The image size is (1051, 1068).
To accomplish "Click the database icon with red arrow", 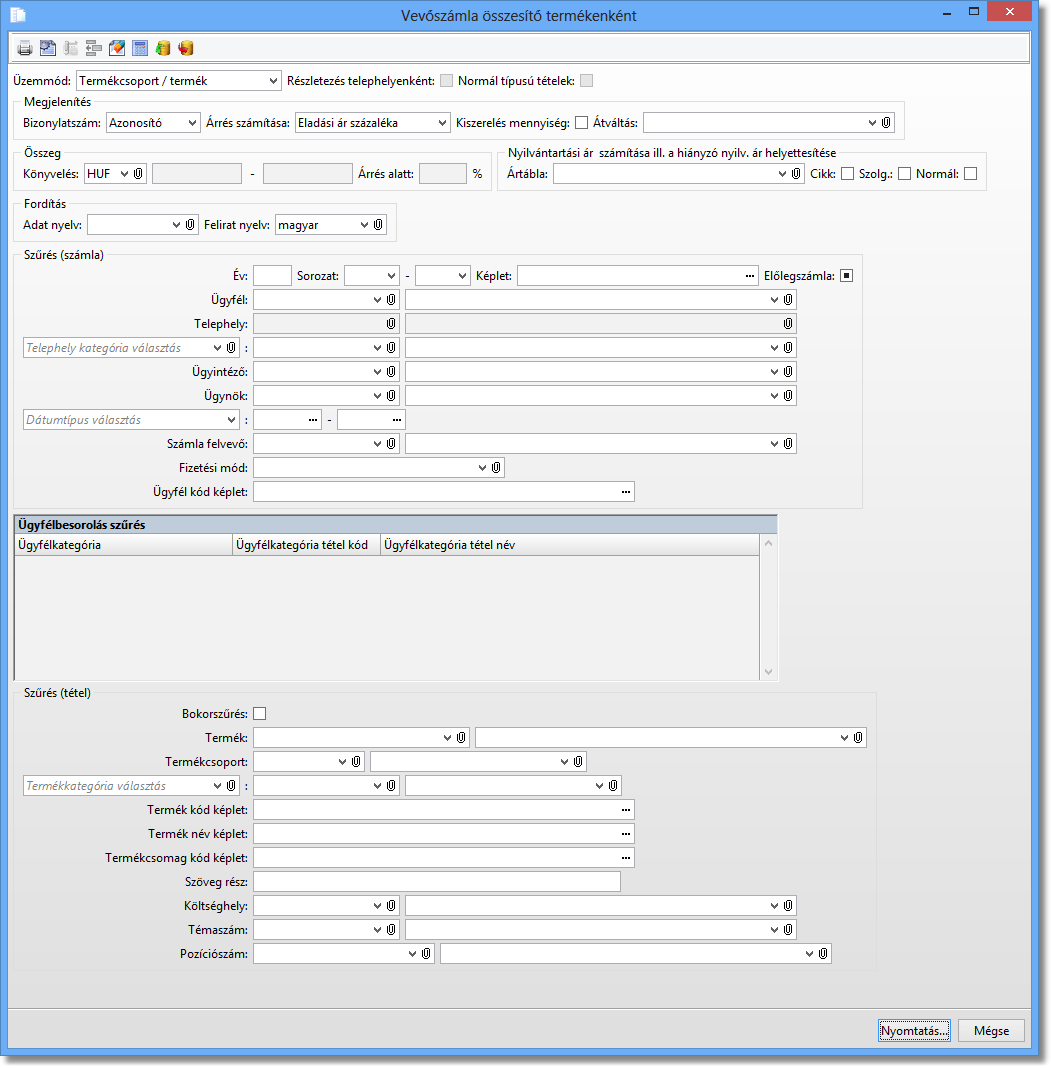I will 186,48.
